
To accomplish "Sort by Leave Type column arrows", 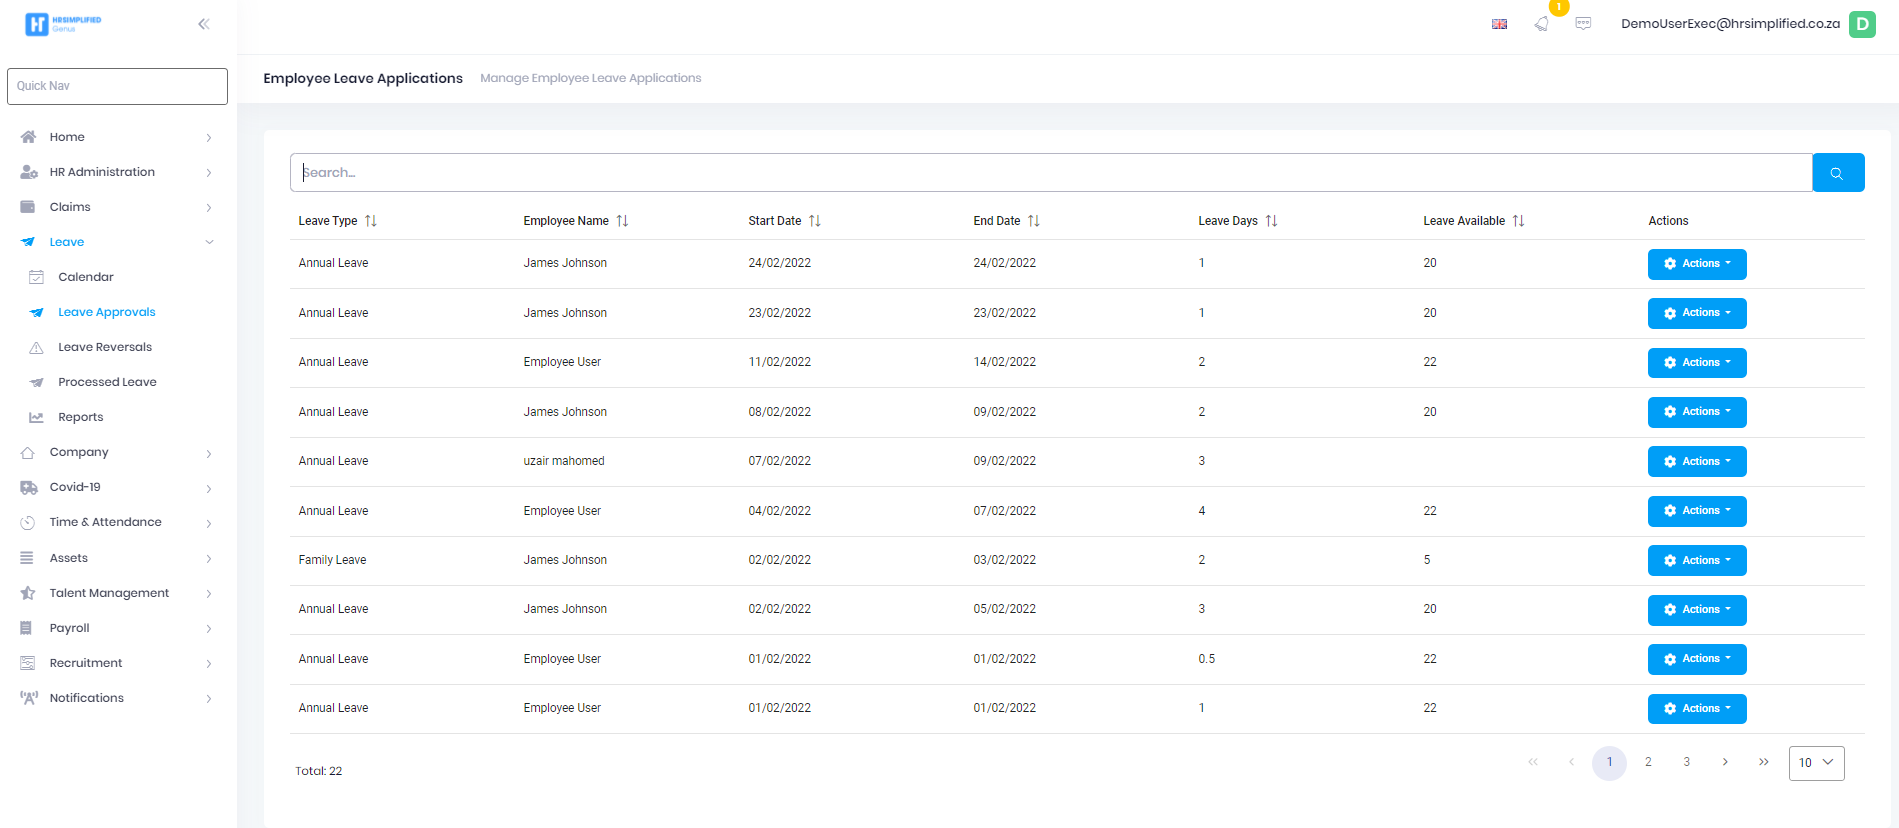I will pyautogui.click(x=371, y=221).
